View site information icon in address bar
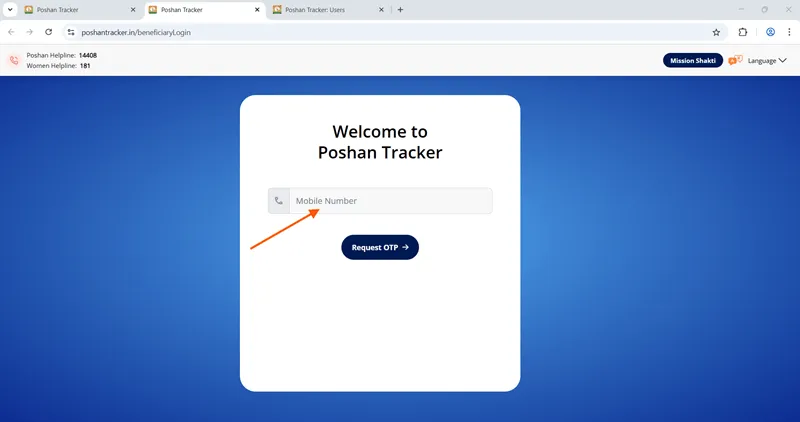This screenshot has width=800, height=422. point(71,32)
